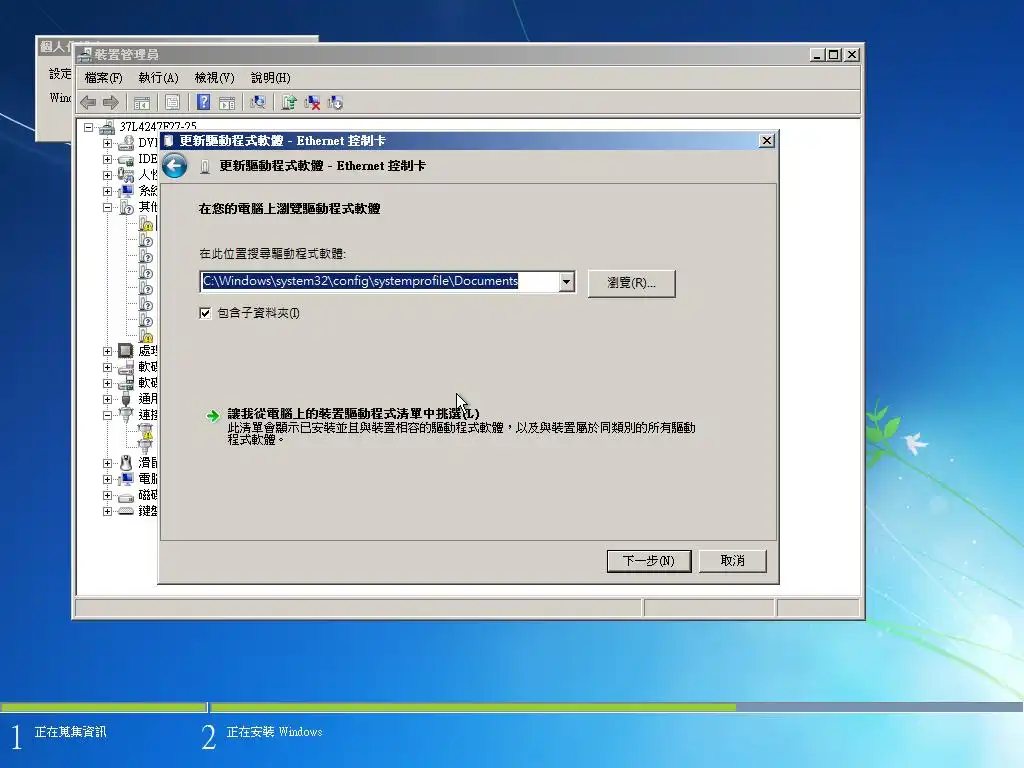Select the DVD drive category icon
The height and width of the screenshot is (768, 1024).
coord(126,143)
